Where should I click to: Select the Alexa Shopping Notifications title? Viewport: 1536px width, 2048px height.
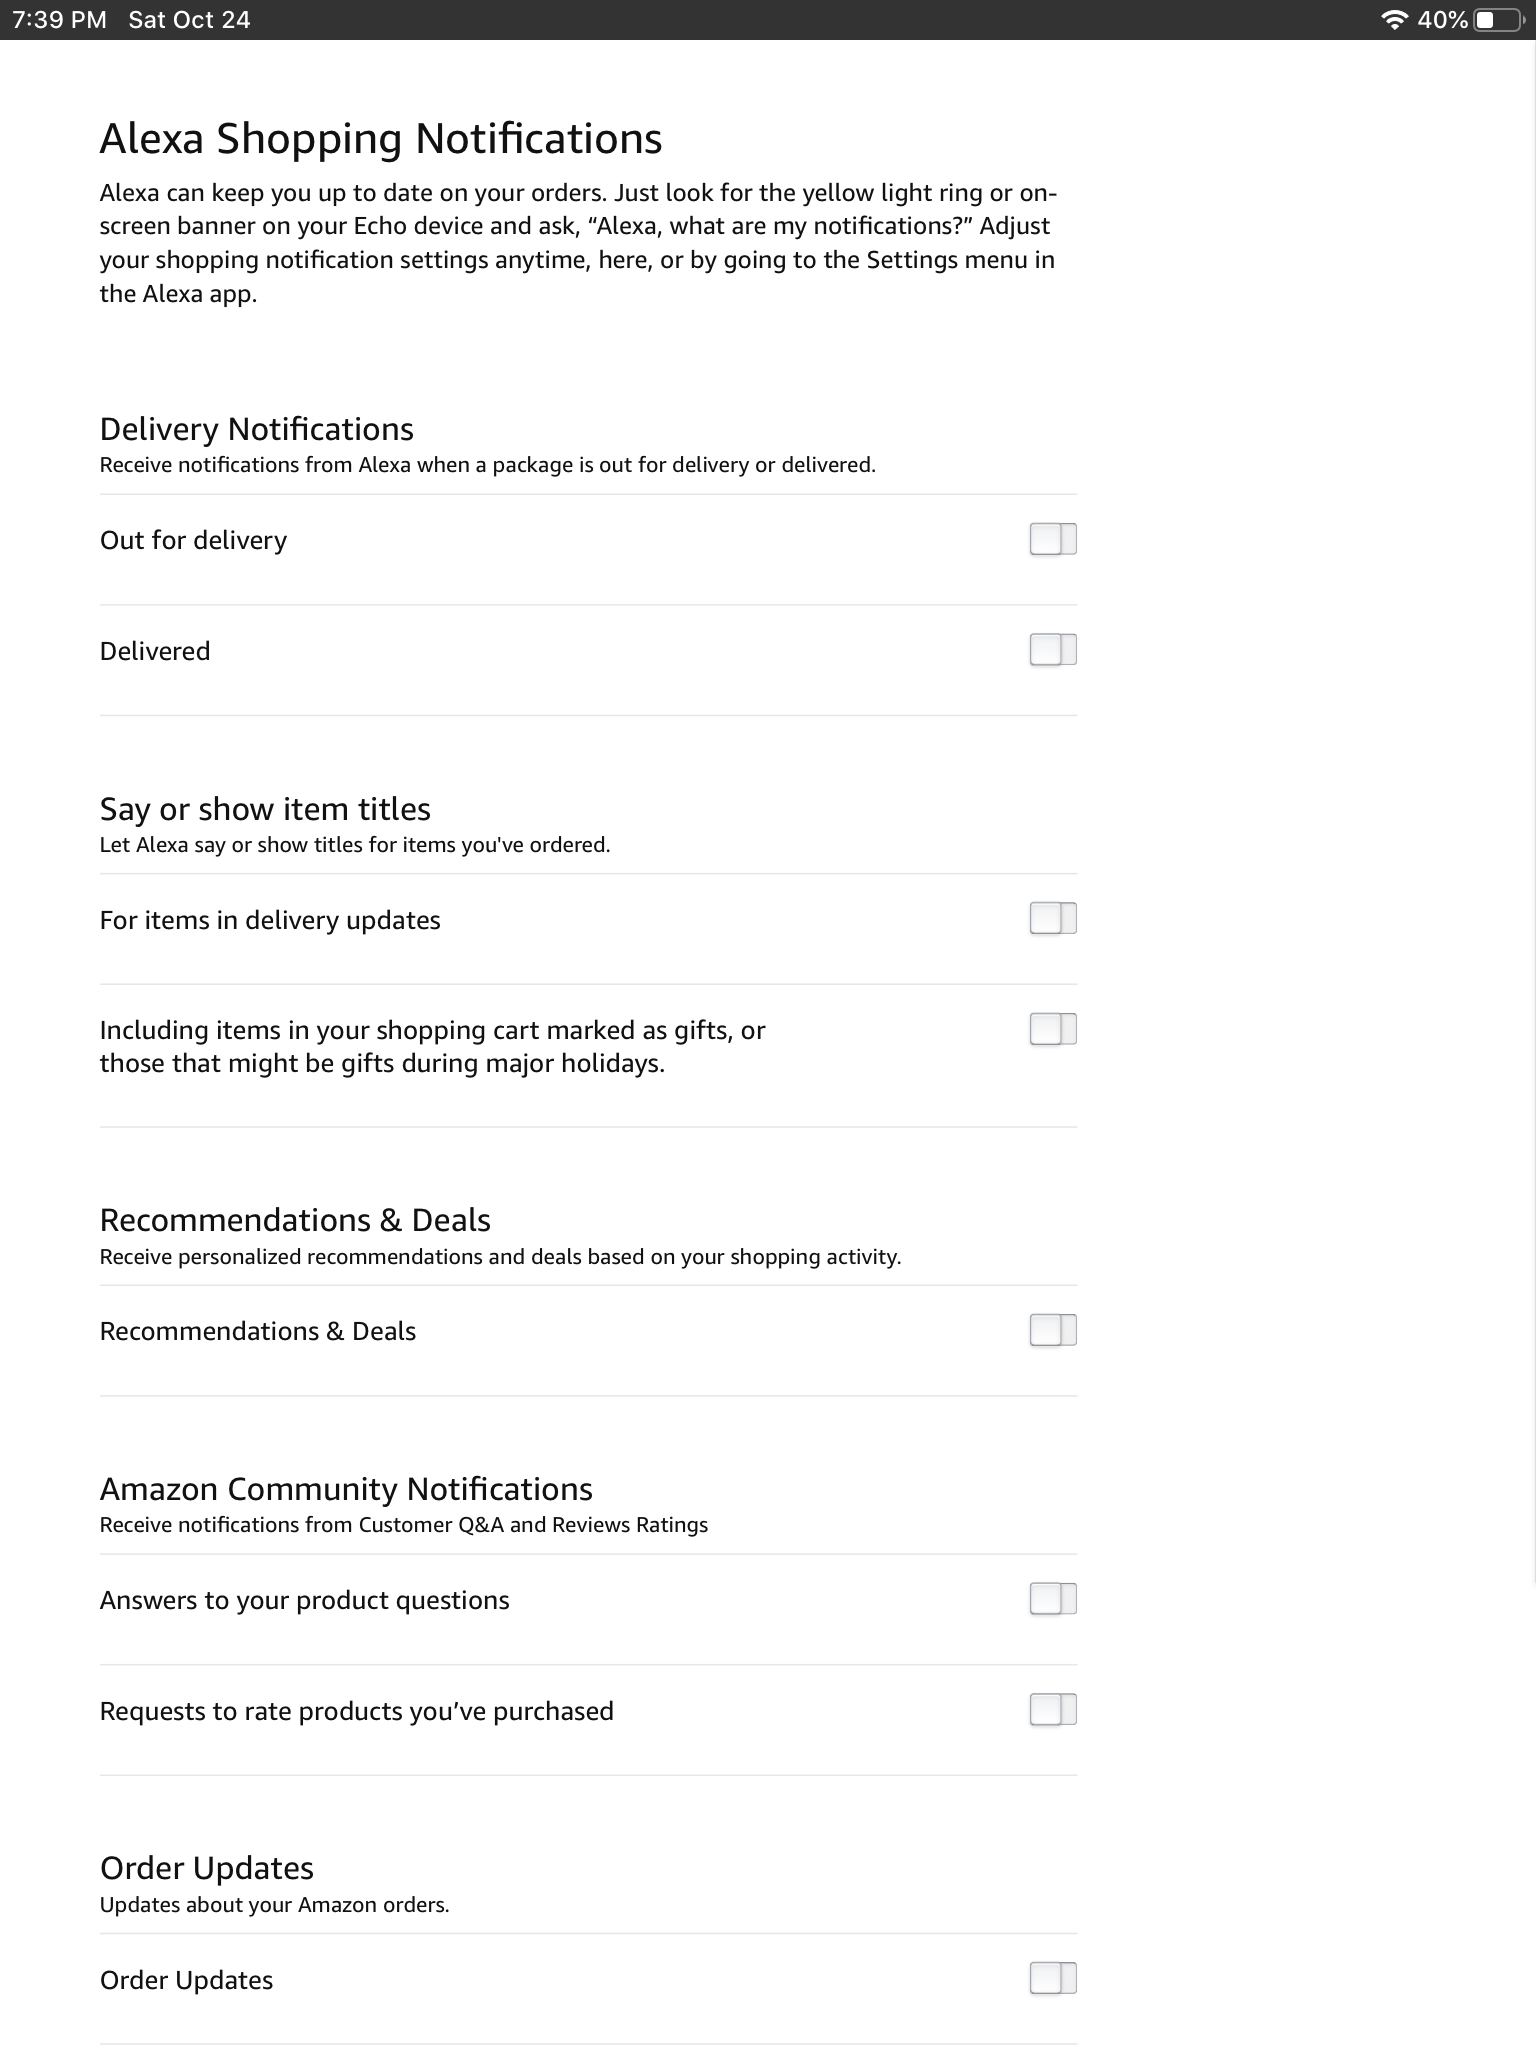[381, 138]
